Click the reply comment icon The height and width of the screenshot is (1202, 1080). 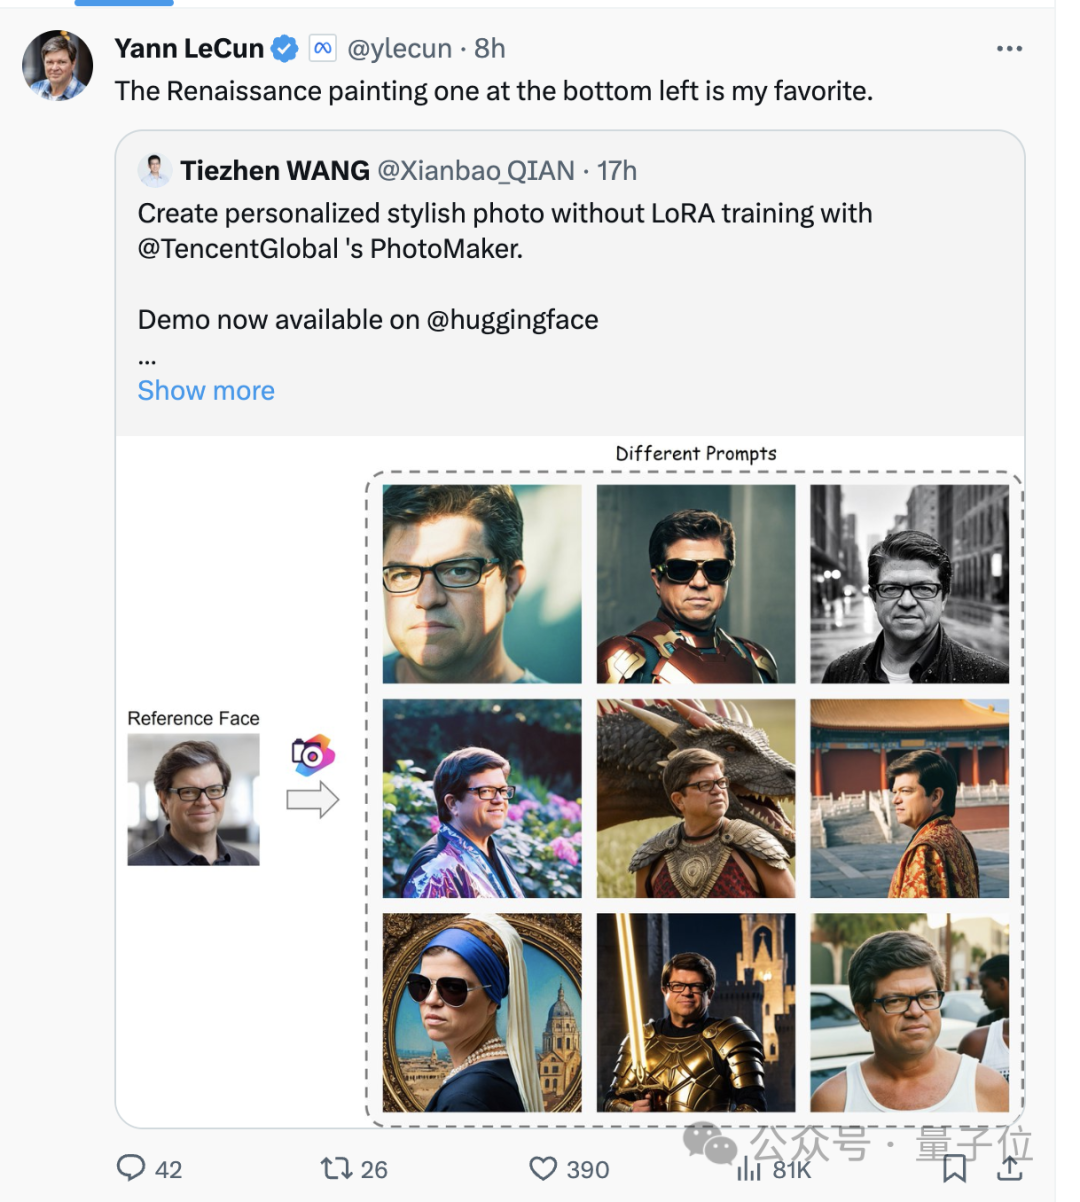tap(131, 1168)
